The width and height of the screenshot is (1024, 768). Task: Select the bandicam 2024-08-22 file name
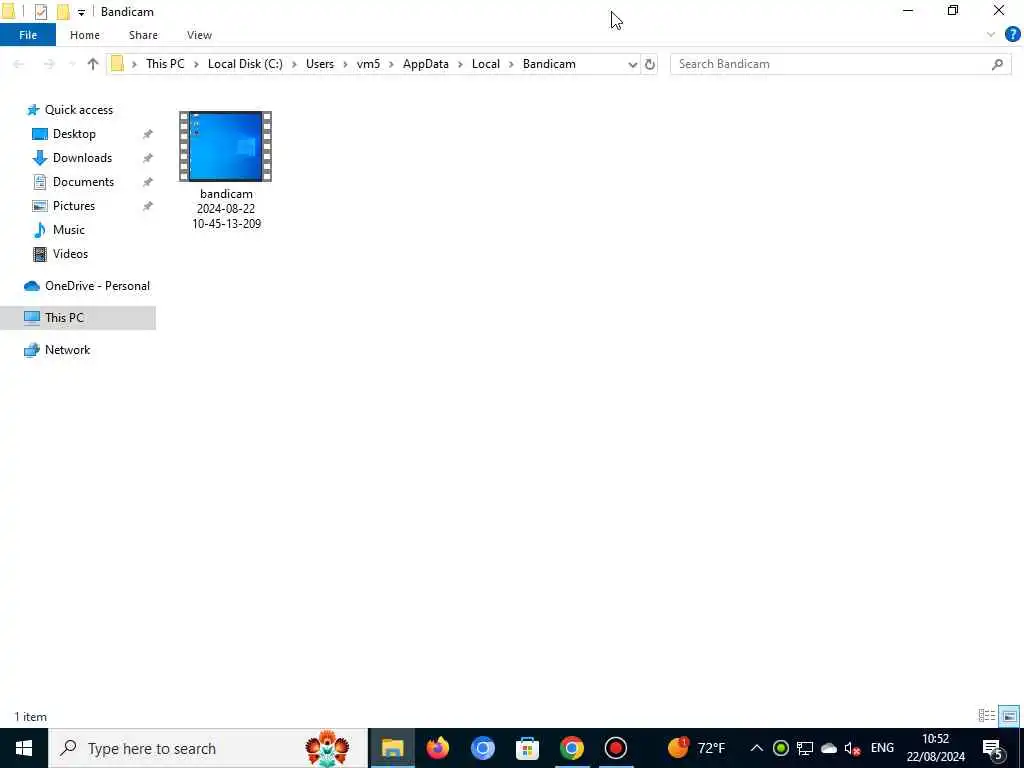coord(227,209)
